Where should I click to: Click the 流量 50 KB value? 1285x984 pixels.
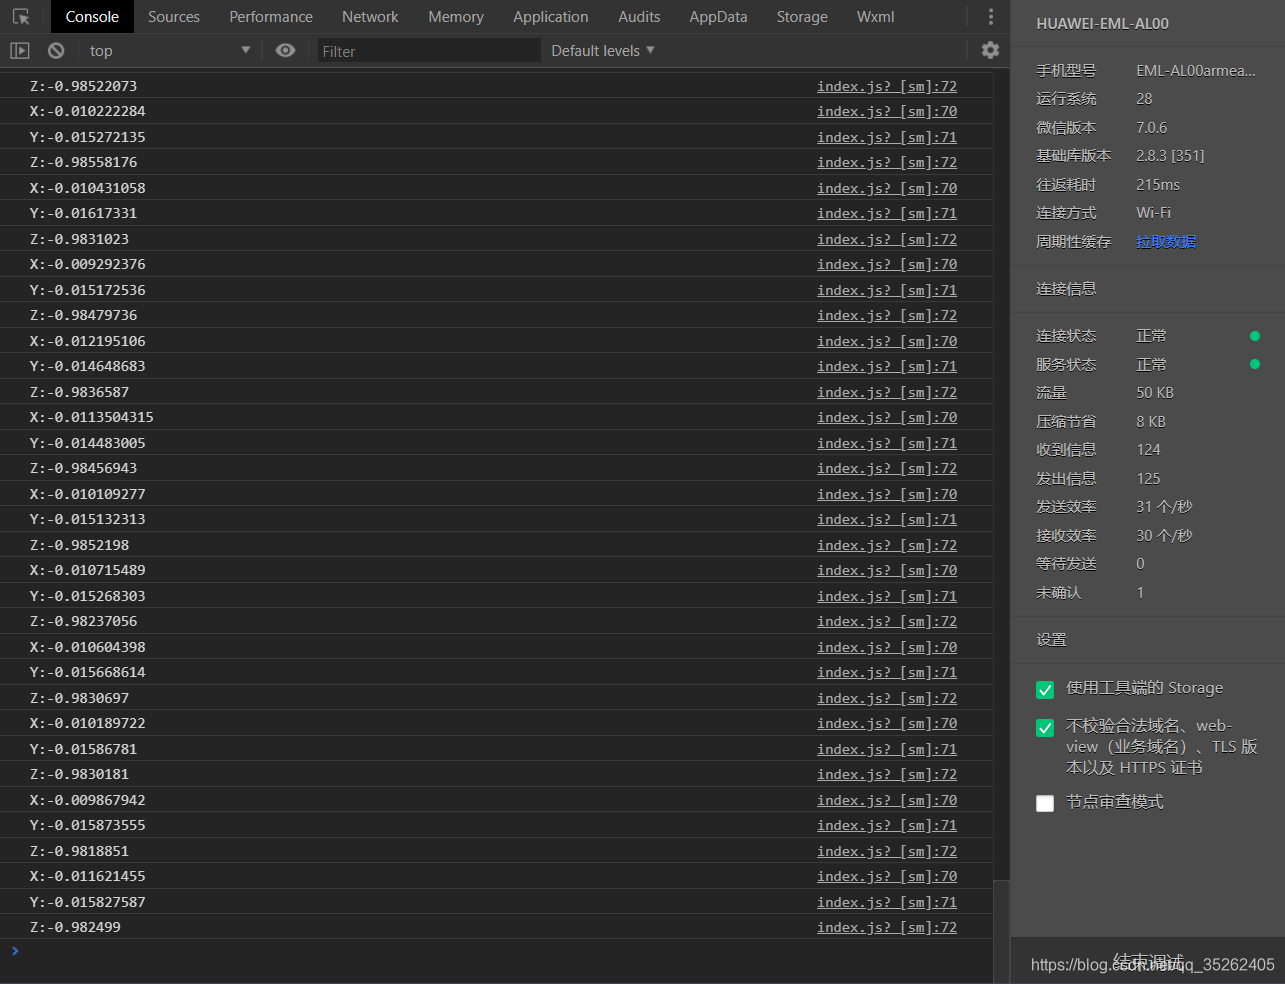click(1155, 392)
